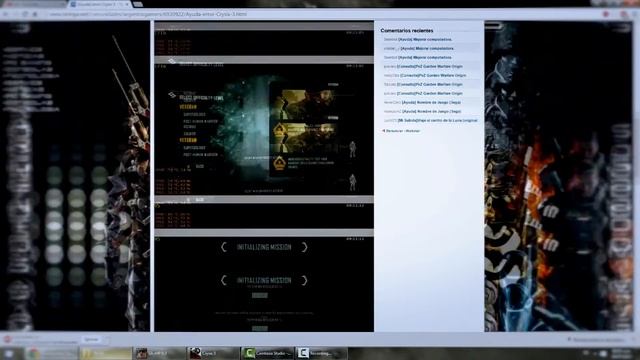
Task: Open the Crysis 3 taskbar item
Action: point(213,353)
